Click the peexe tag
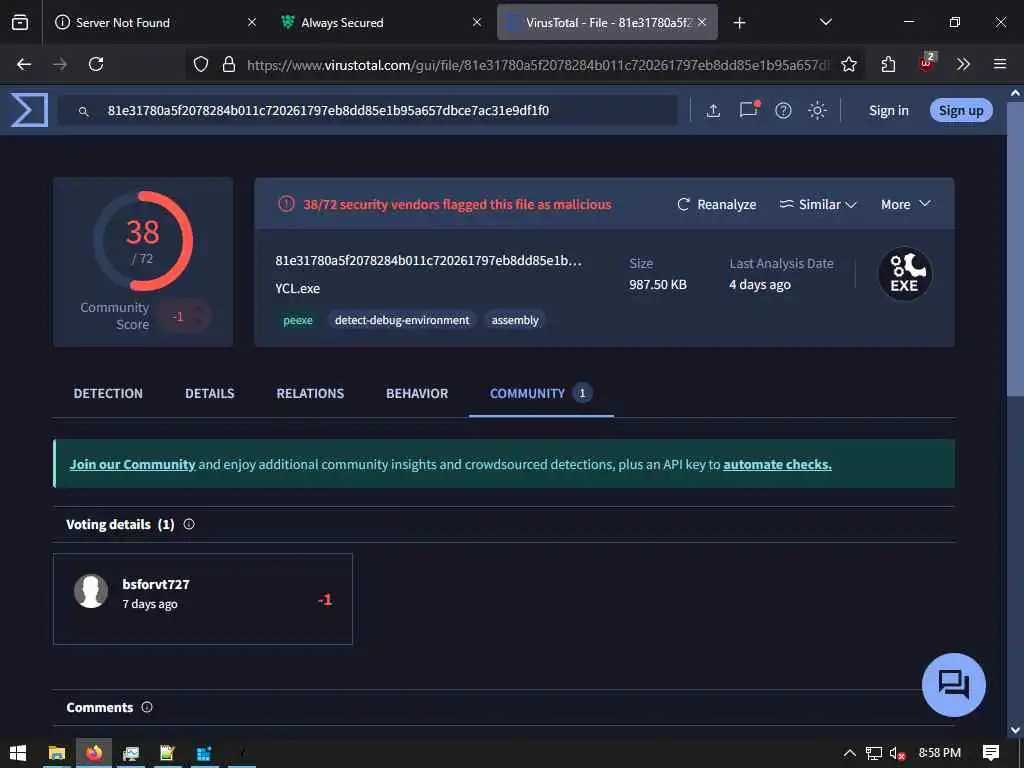The height and width of the screenshot is (768, 1024). [298, 320]
